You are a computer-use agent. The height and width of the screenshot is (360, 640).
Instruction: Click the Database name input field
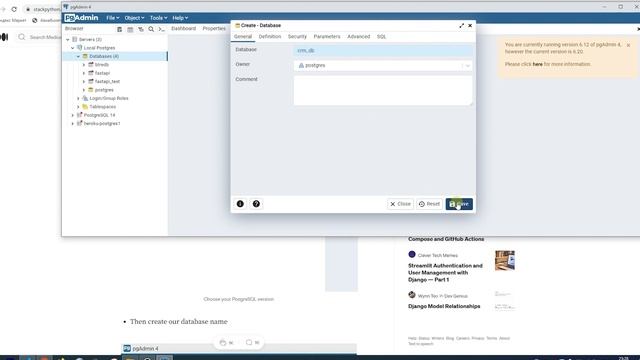tap(383, 51)
